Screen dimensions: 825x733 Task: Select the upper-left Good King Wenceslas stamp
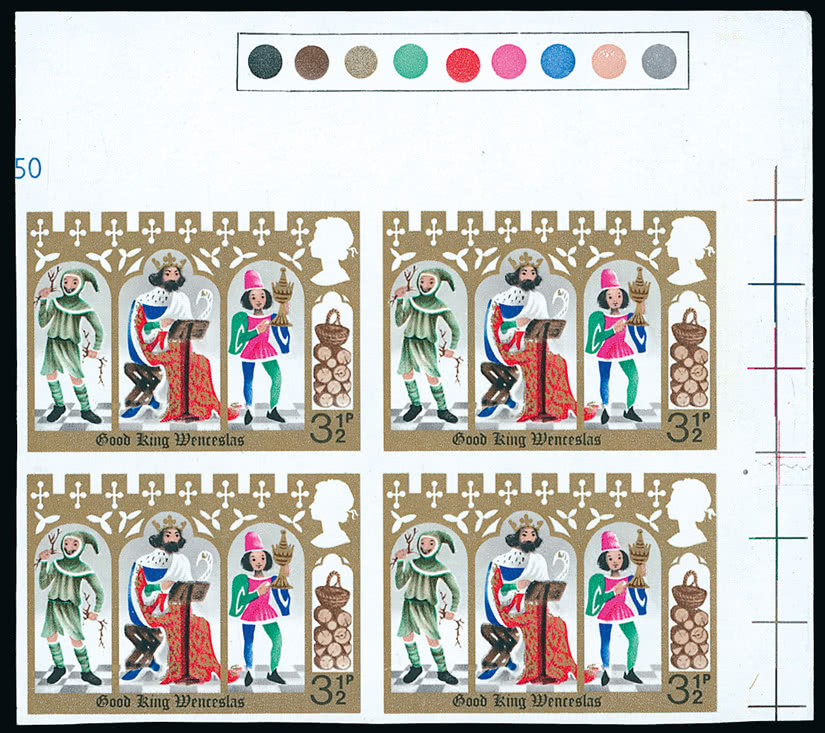coord(194,331)
